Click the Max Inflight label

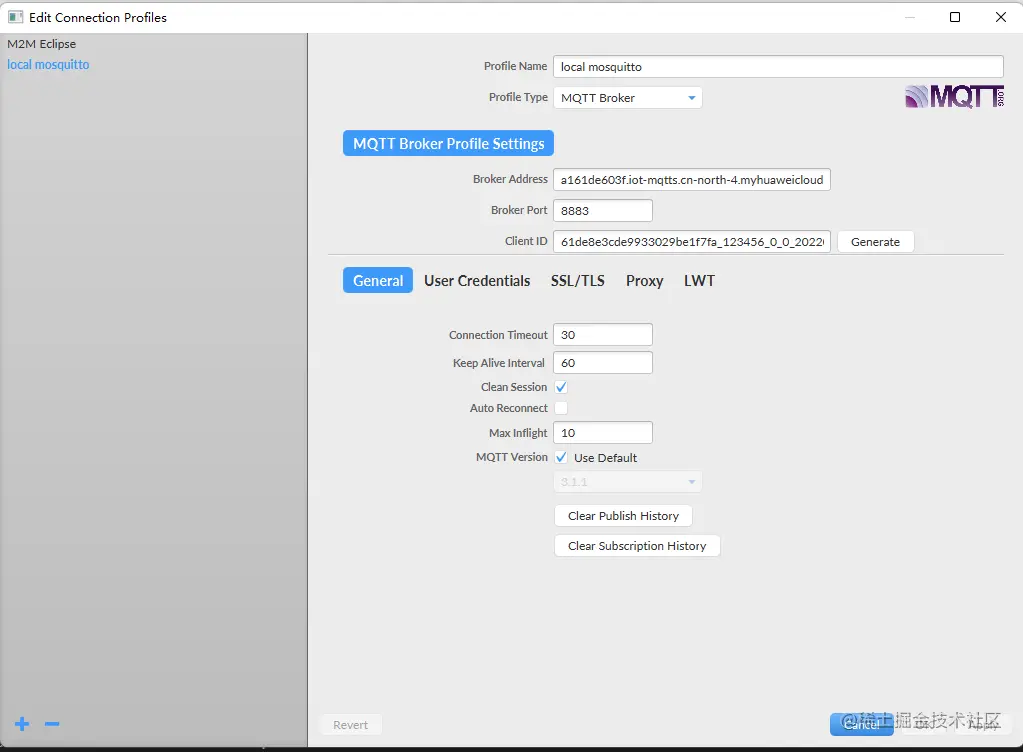click(x=518, y=433)
